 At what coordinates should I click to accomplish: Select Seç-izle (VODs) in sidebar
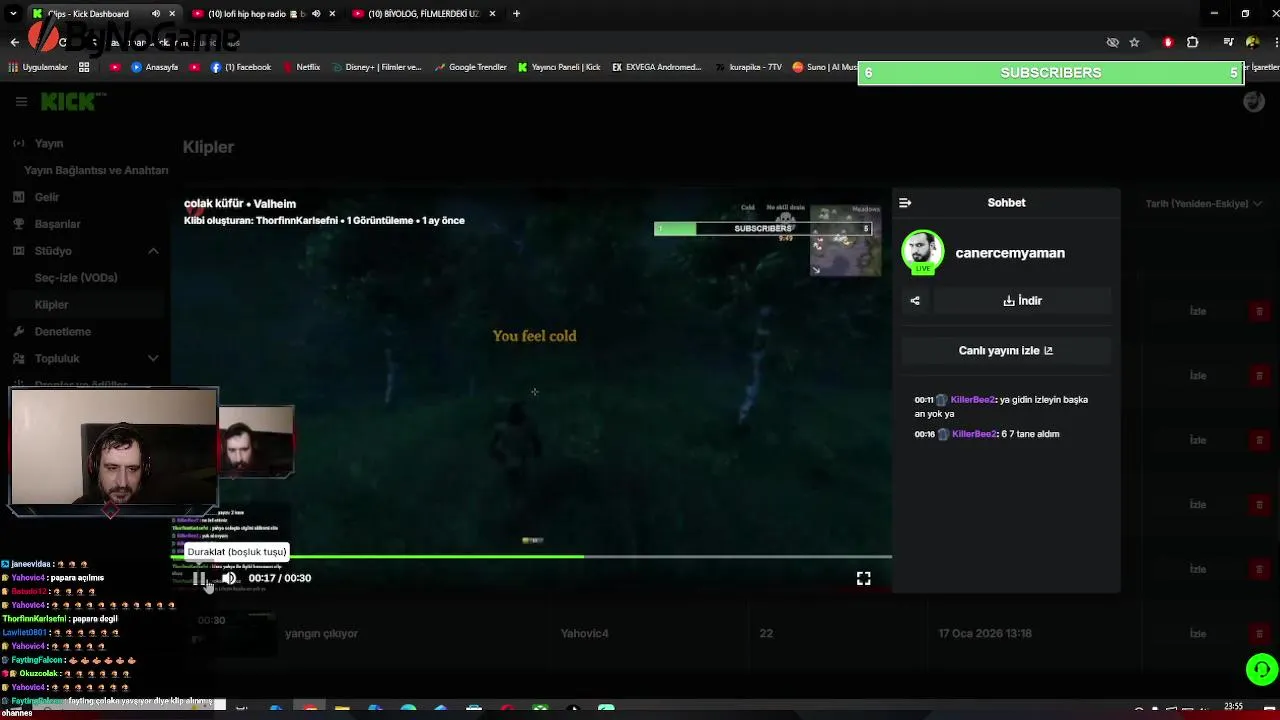(x=76, y=278)
